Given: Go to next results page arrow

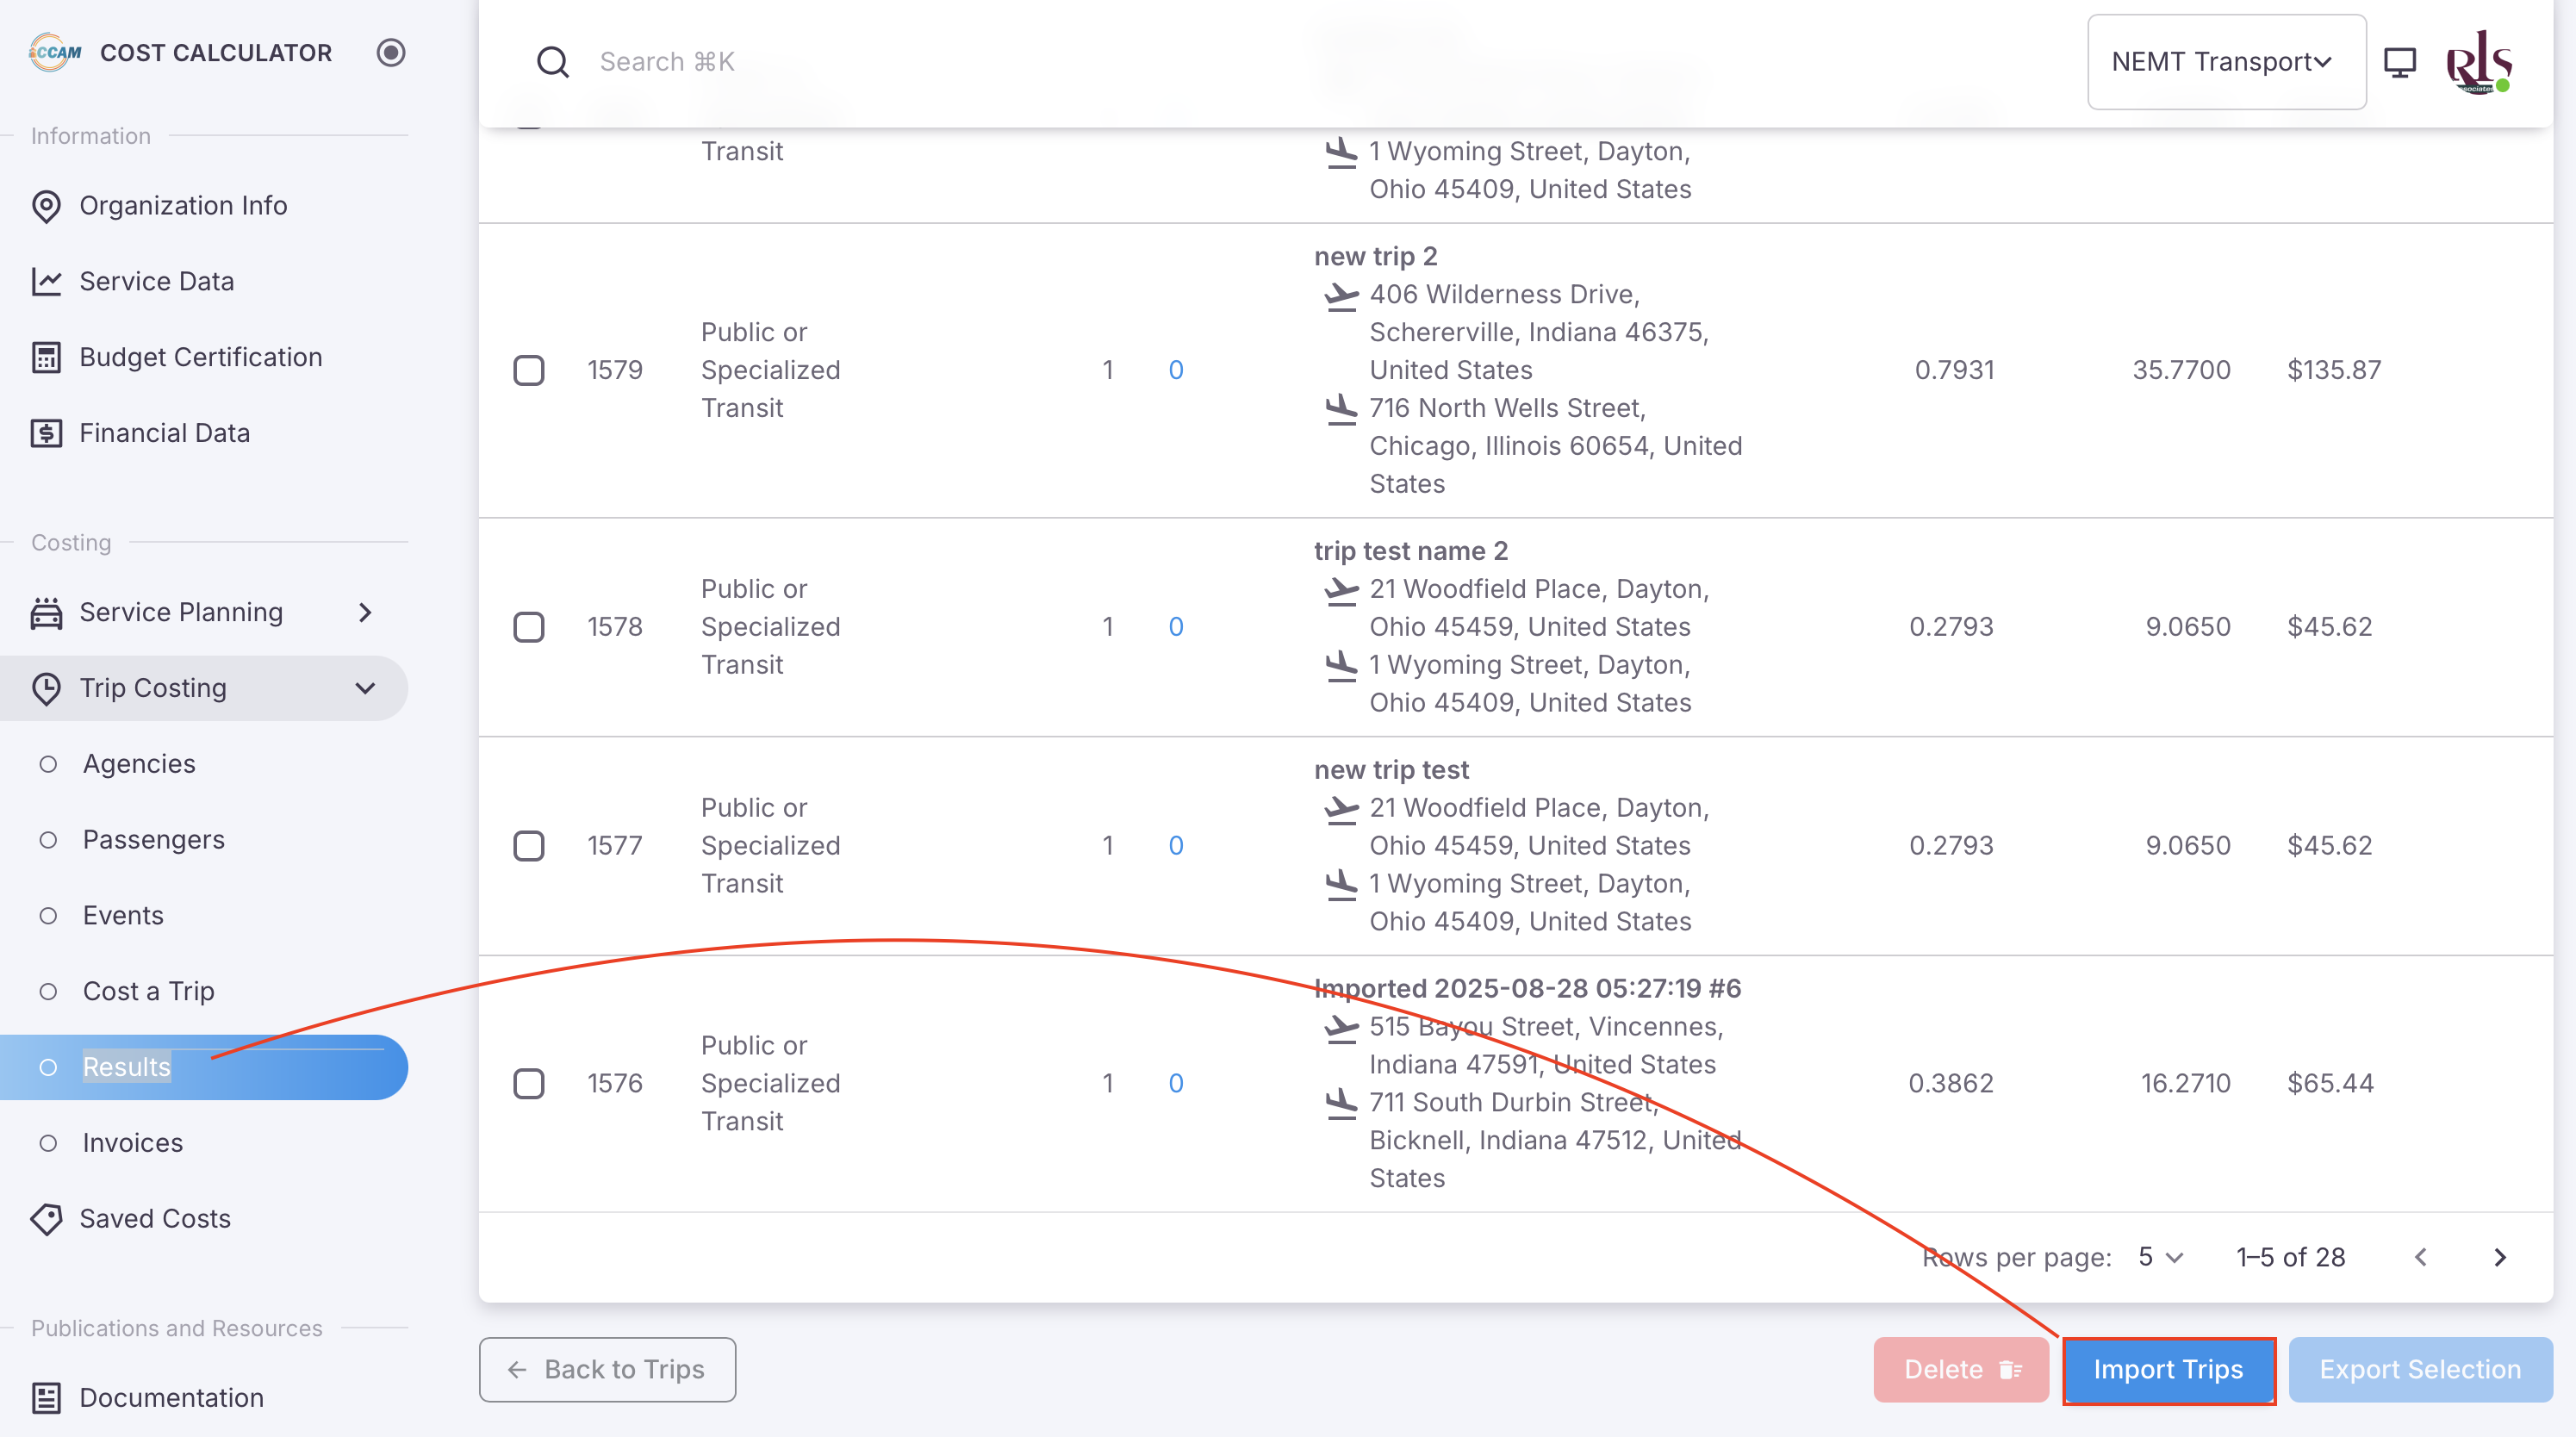Looking at the screenshot, I should [x=2499, y=1257].
